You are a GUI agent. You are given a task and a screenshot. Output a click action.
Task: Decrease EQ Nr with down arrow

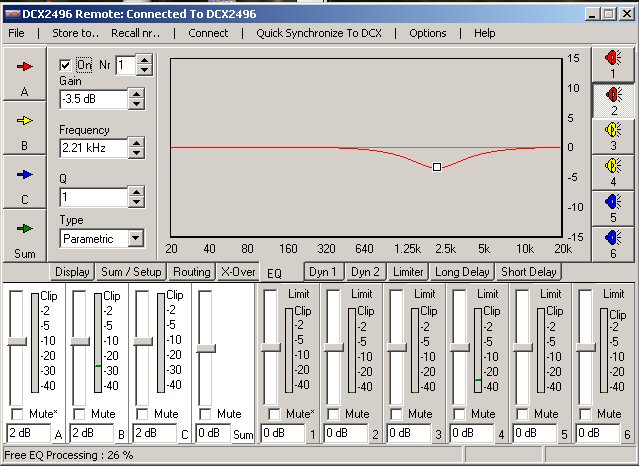point(144,70)
